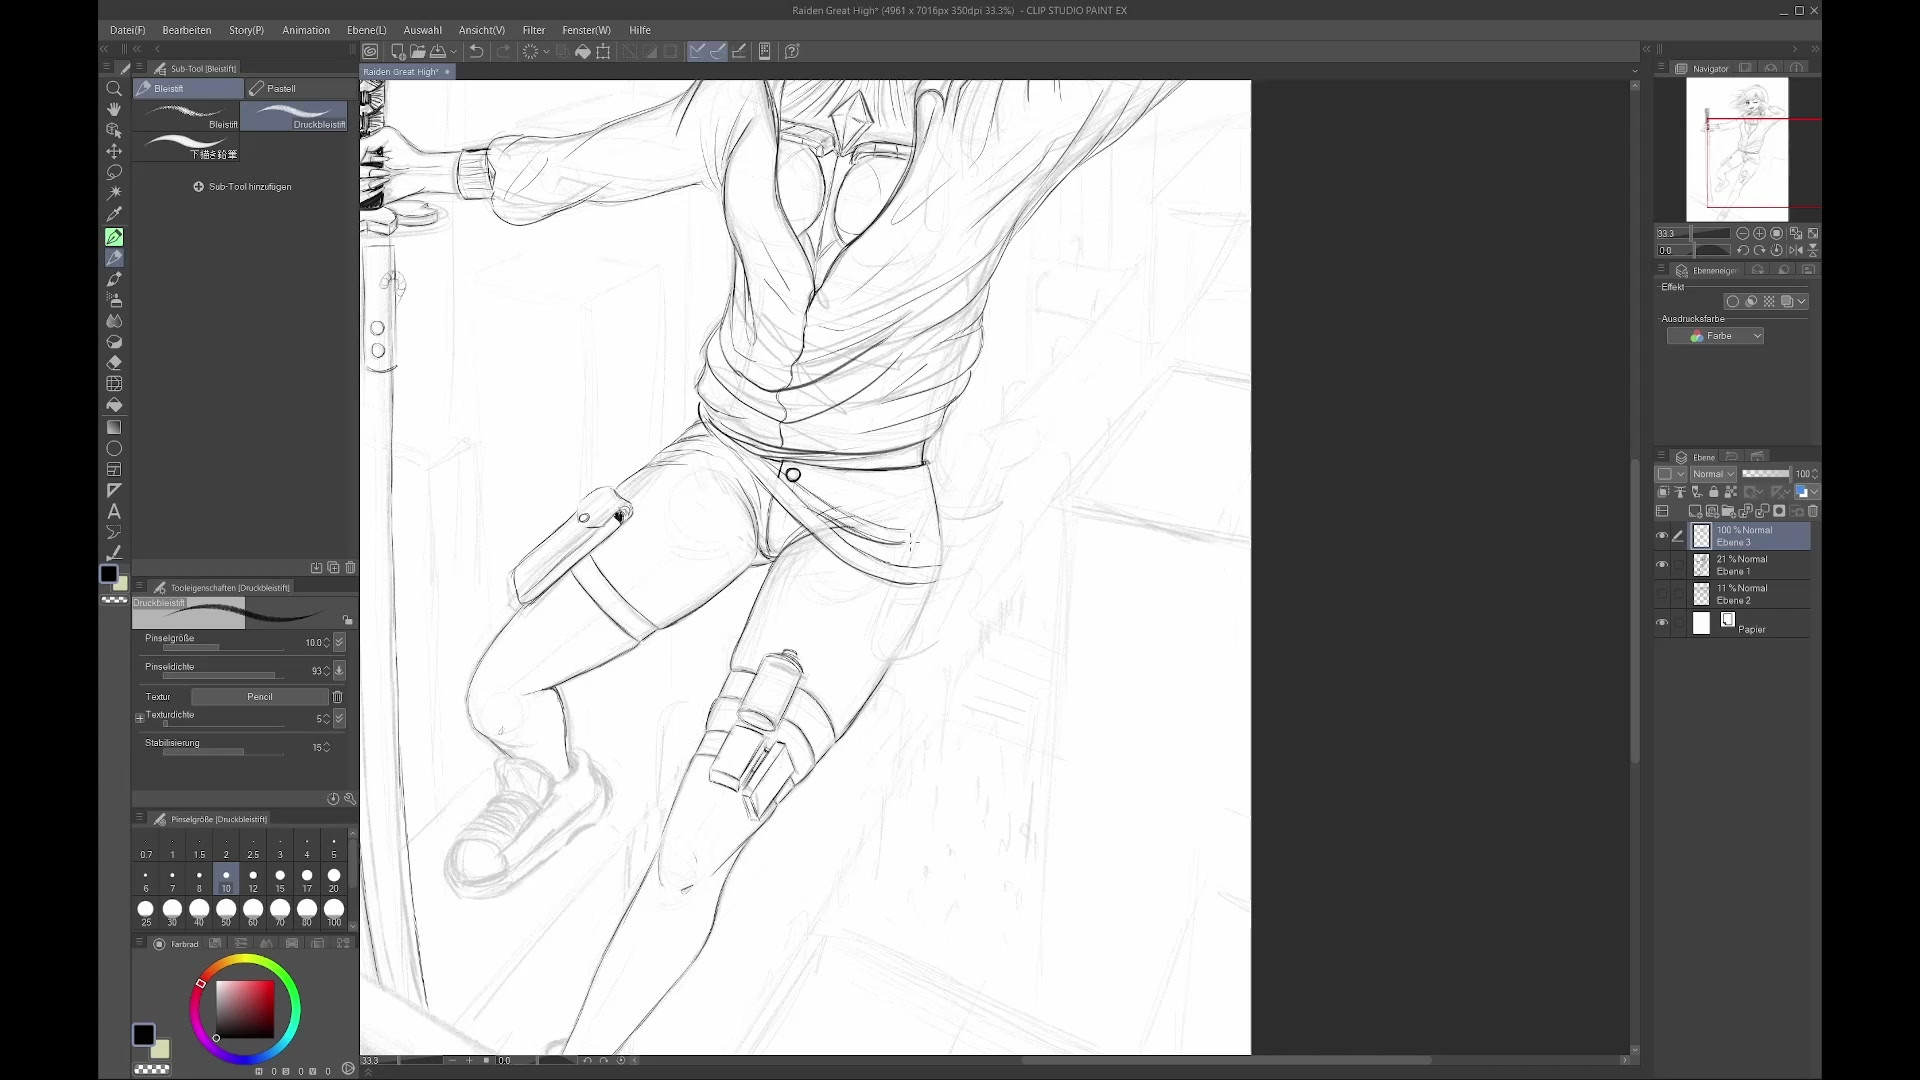
Task: Select the Auto select magic wand tool
Action: click(114, 193)
